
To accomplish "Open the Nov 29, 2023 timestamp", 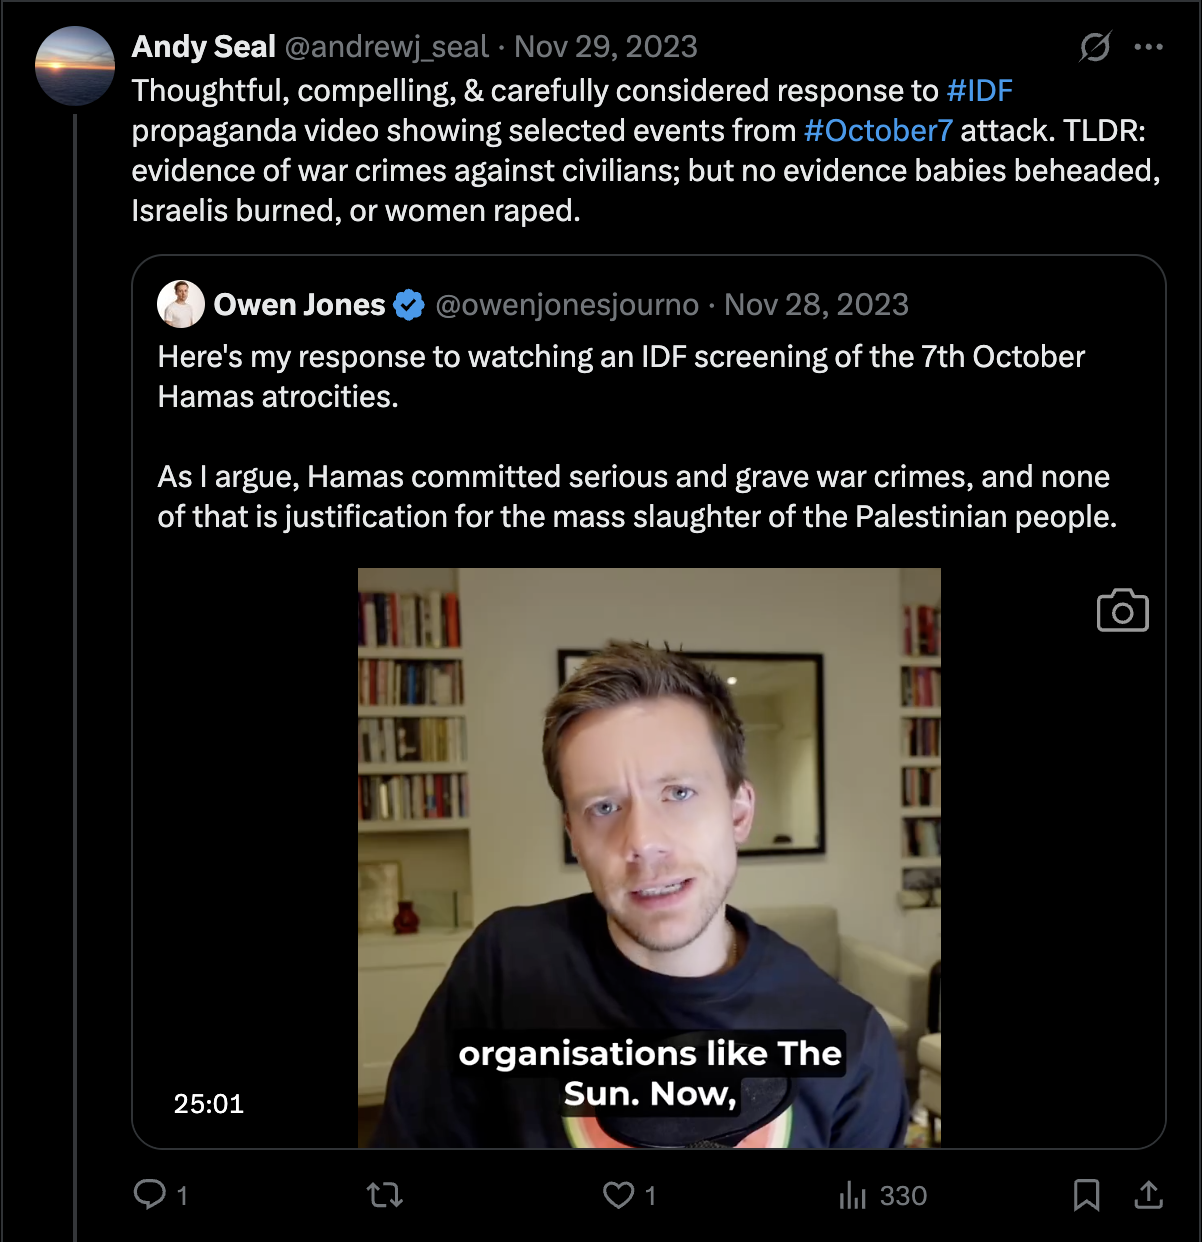I will point(606,47).
